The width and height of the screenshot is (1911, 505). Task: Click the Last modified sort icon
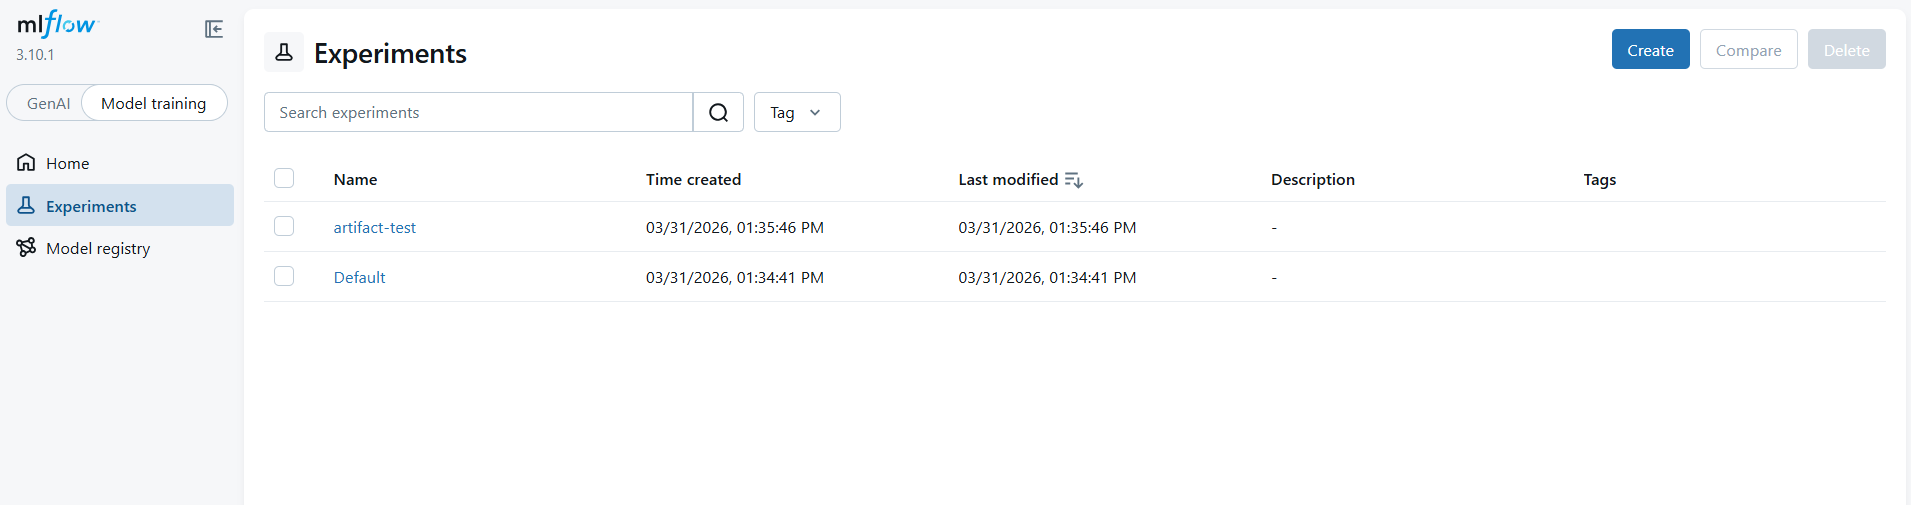pos(1074,180)
